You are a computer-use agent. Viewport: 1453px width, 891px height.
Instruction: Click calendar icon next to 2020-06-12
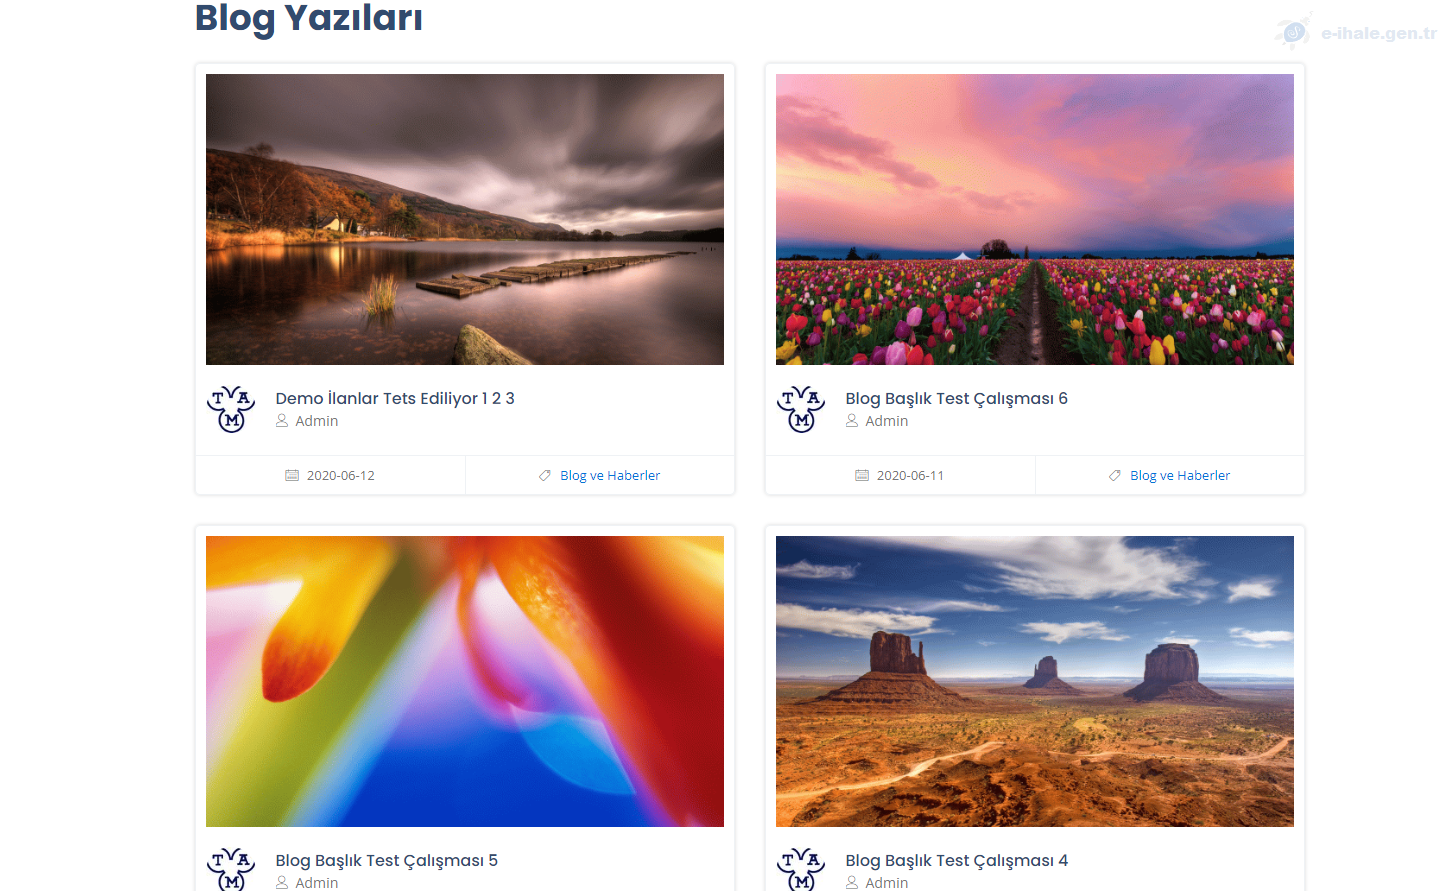coord(292,475)
